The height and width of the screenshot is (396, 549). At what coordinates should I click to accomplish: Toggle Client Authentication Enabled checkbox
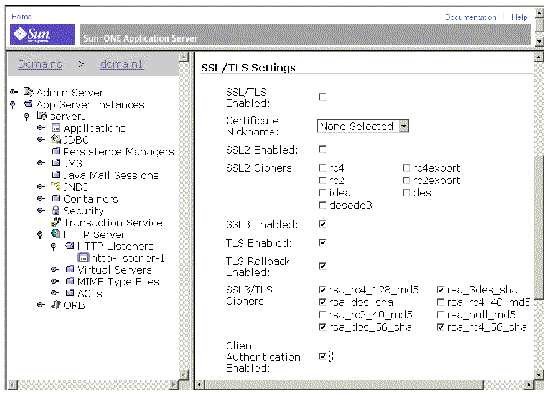coord(322,357)
